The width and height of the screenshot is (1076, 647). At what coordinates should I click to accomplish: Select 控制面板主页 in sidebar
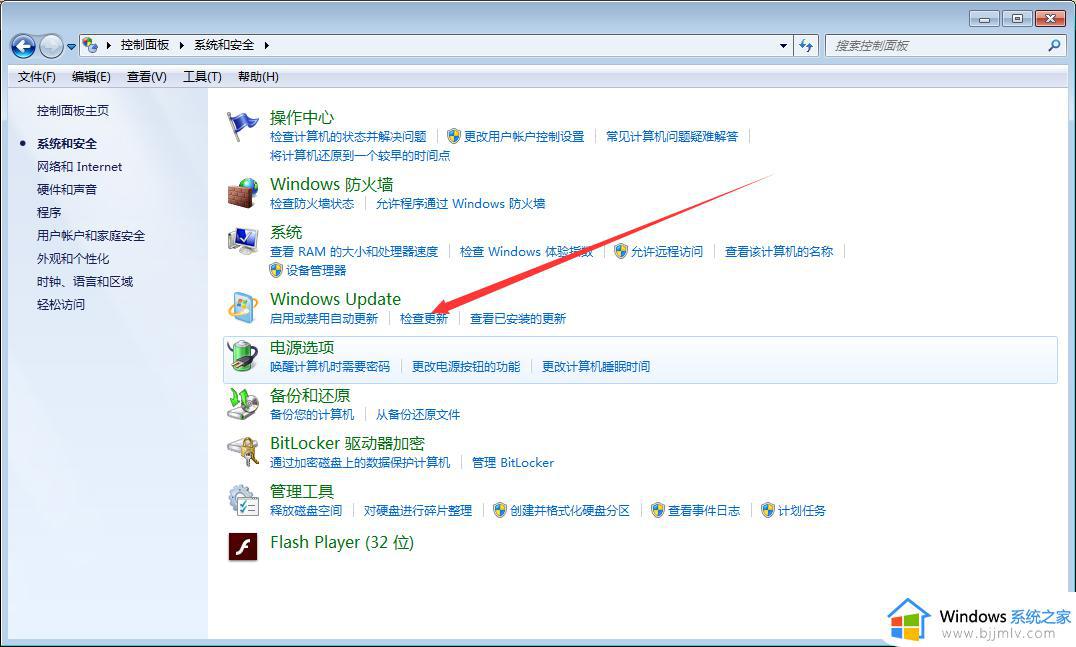[x=73, y=110]
